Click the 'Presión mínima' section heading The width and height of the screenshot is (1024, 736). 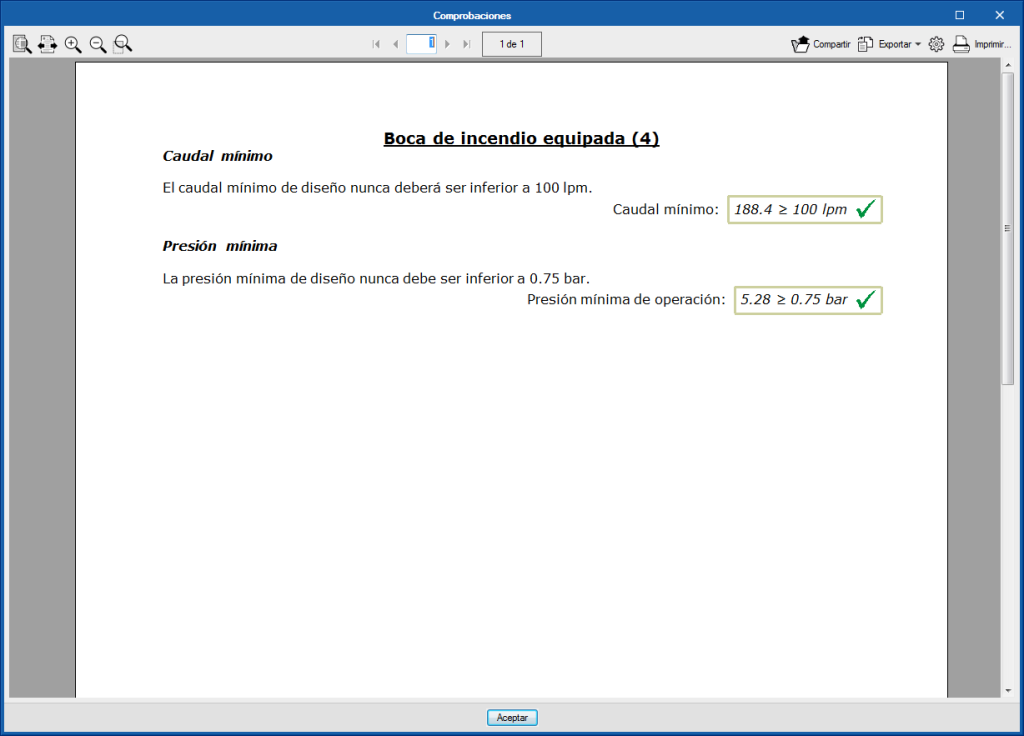(x=220, y=246)
